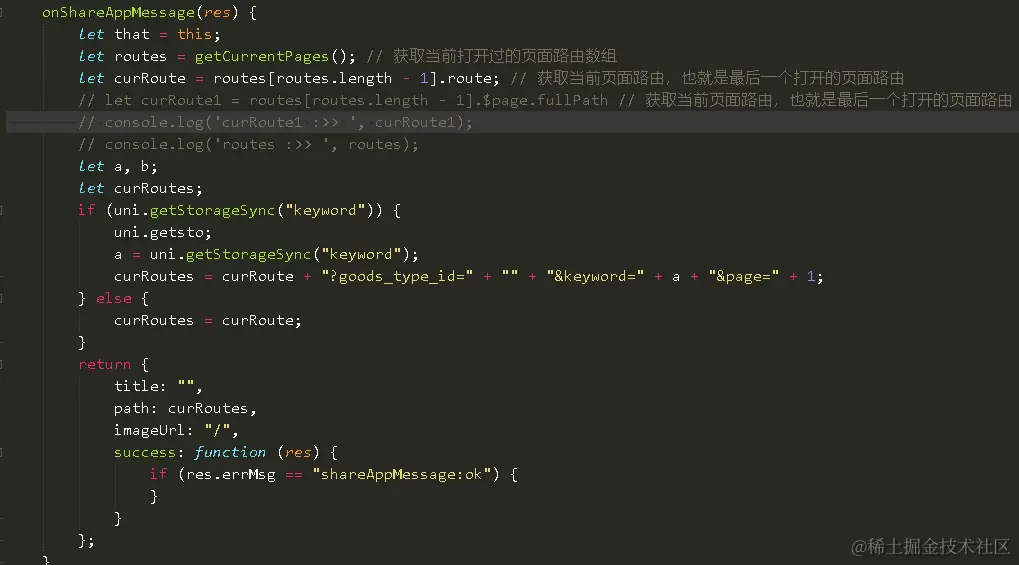Click 'routes' in the 'let routes' declaration
1019x565 pixels.
click(x=140, y=57)
